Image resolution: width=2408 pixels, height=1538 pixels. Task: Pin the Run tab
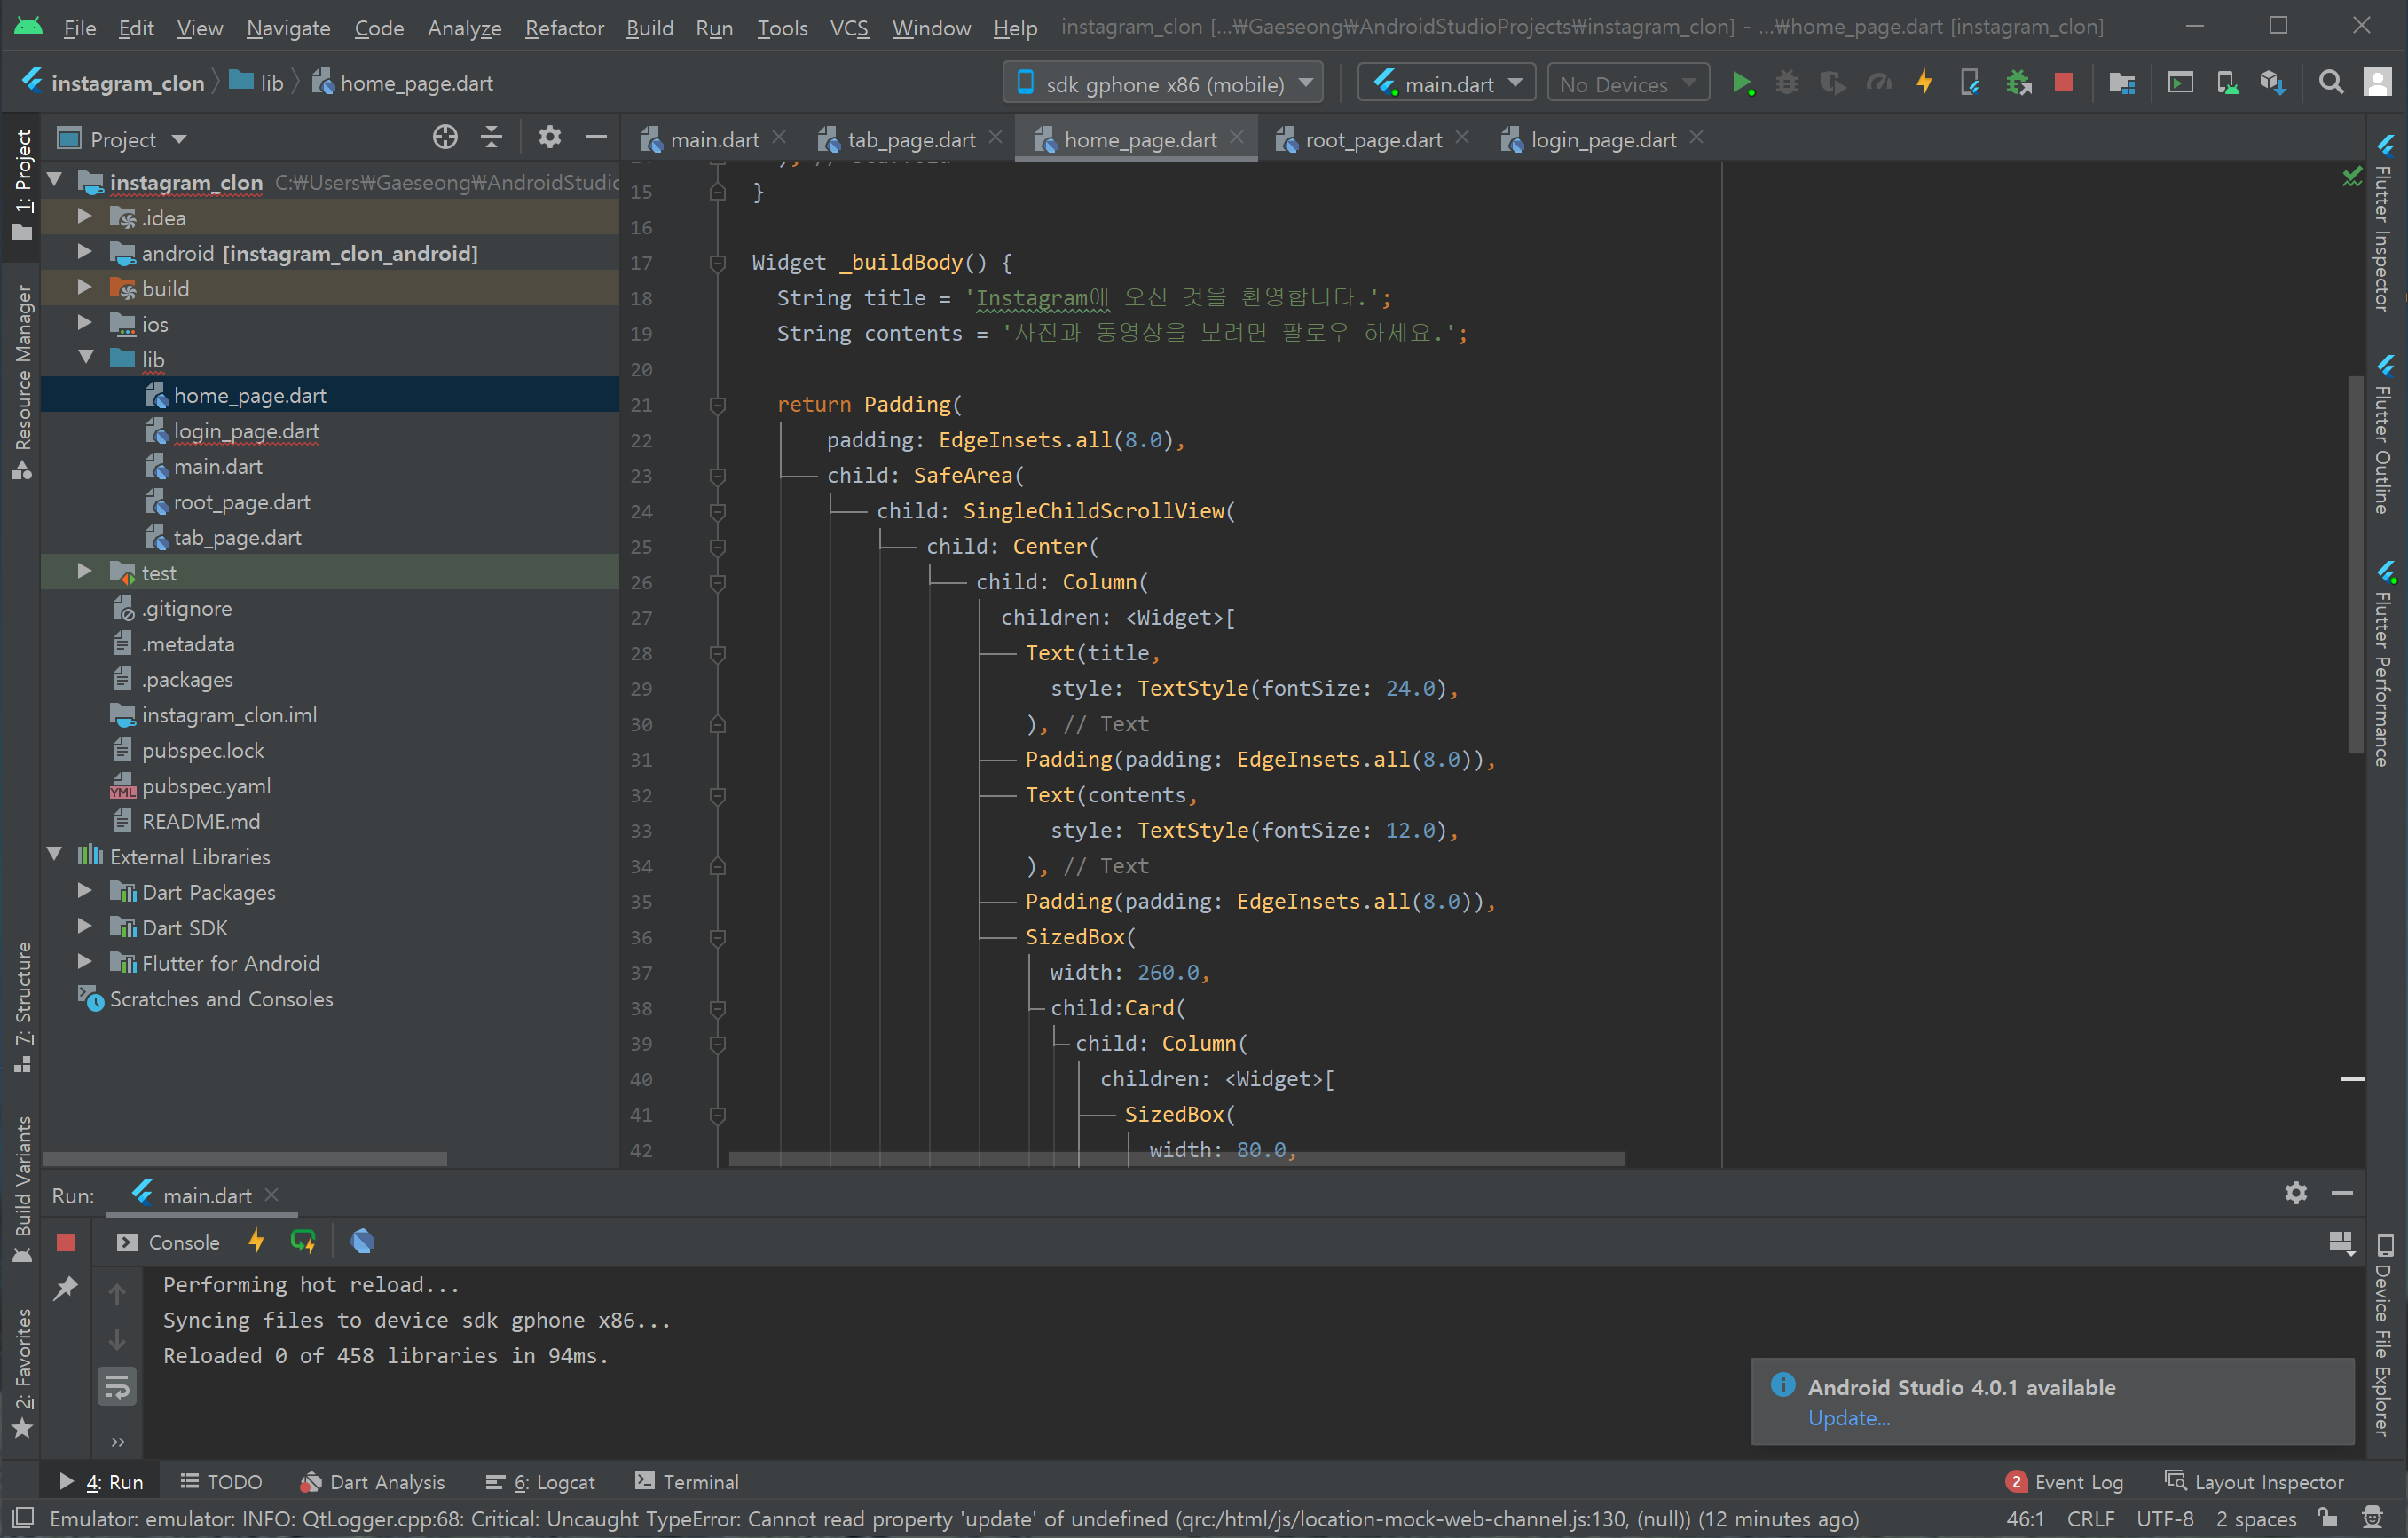tap(66, 1289)
